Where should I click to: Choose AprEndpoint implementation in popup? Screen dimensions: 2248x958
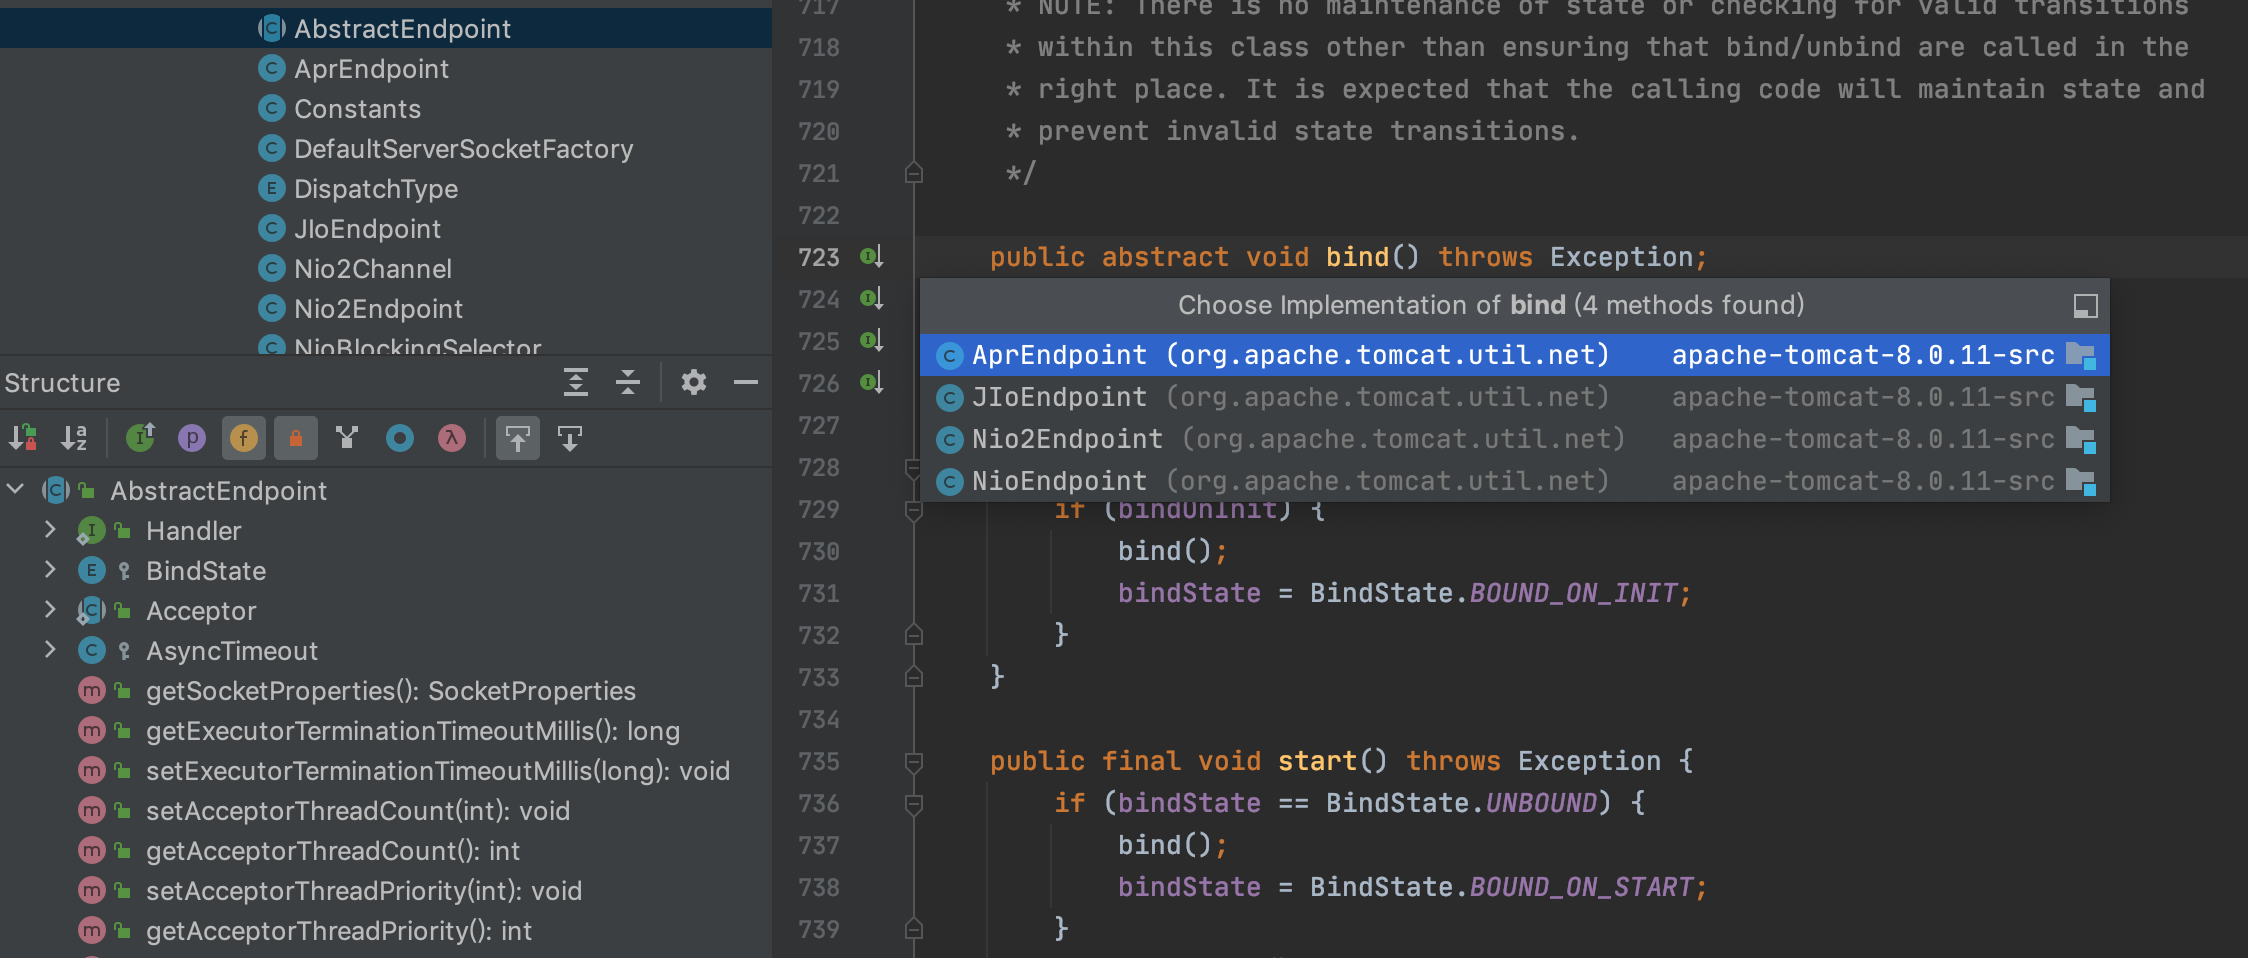[x=1514, y=355]
